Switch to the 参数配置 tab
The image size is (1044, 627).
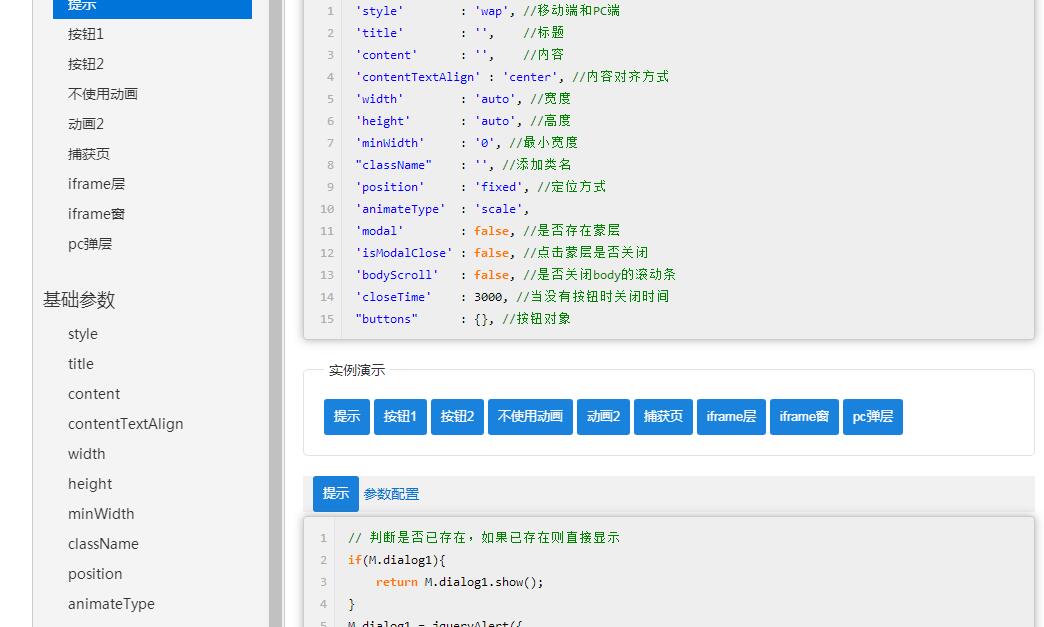(x=391, y=494)
